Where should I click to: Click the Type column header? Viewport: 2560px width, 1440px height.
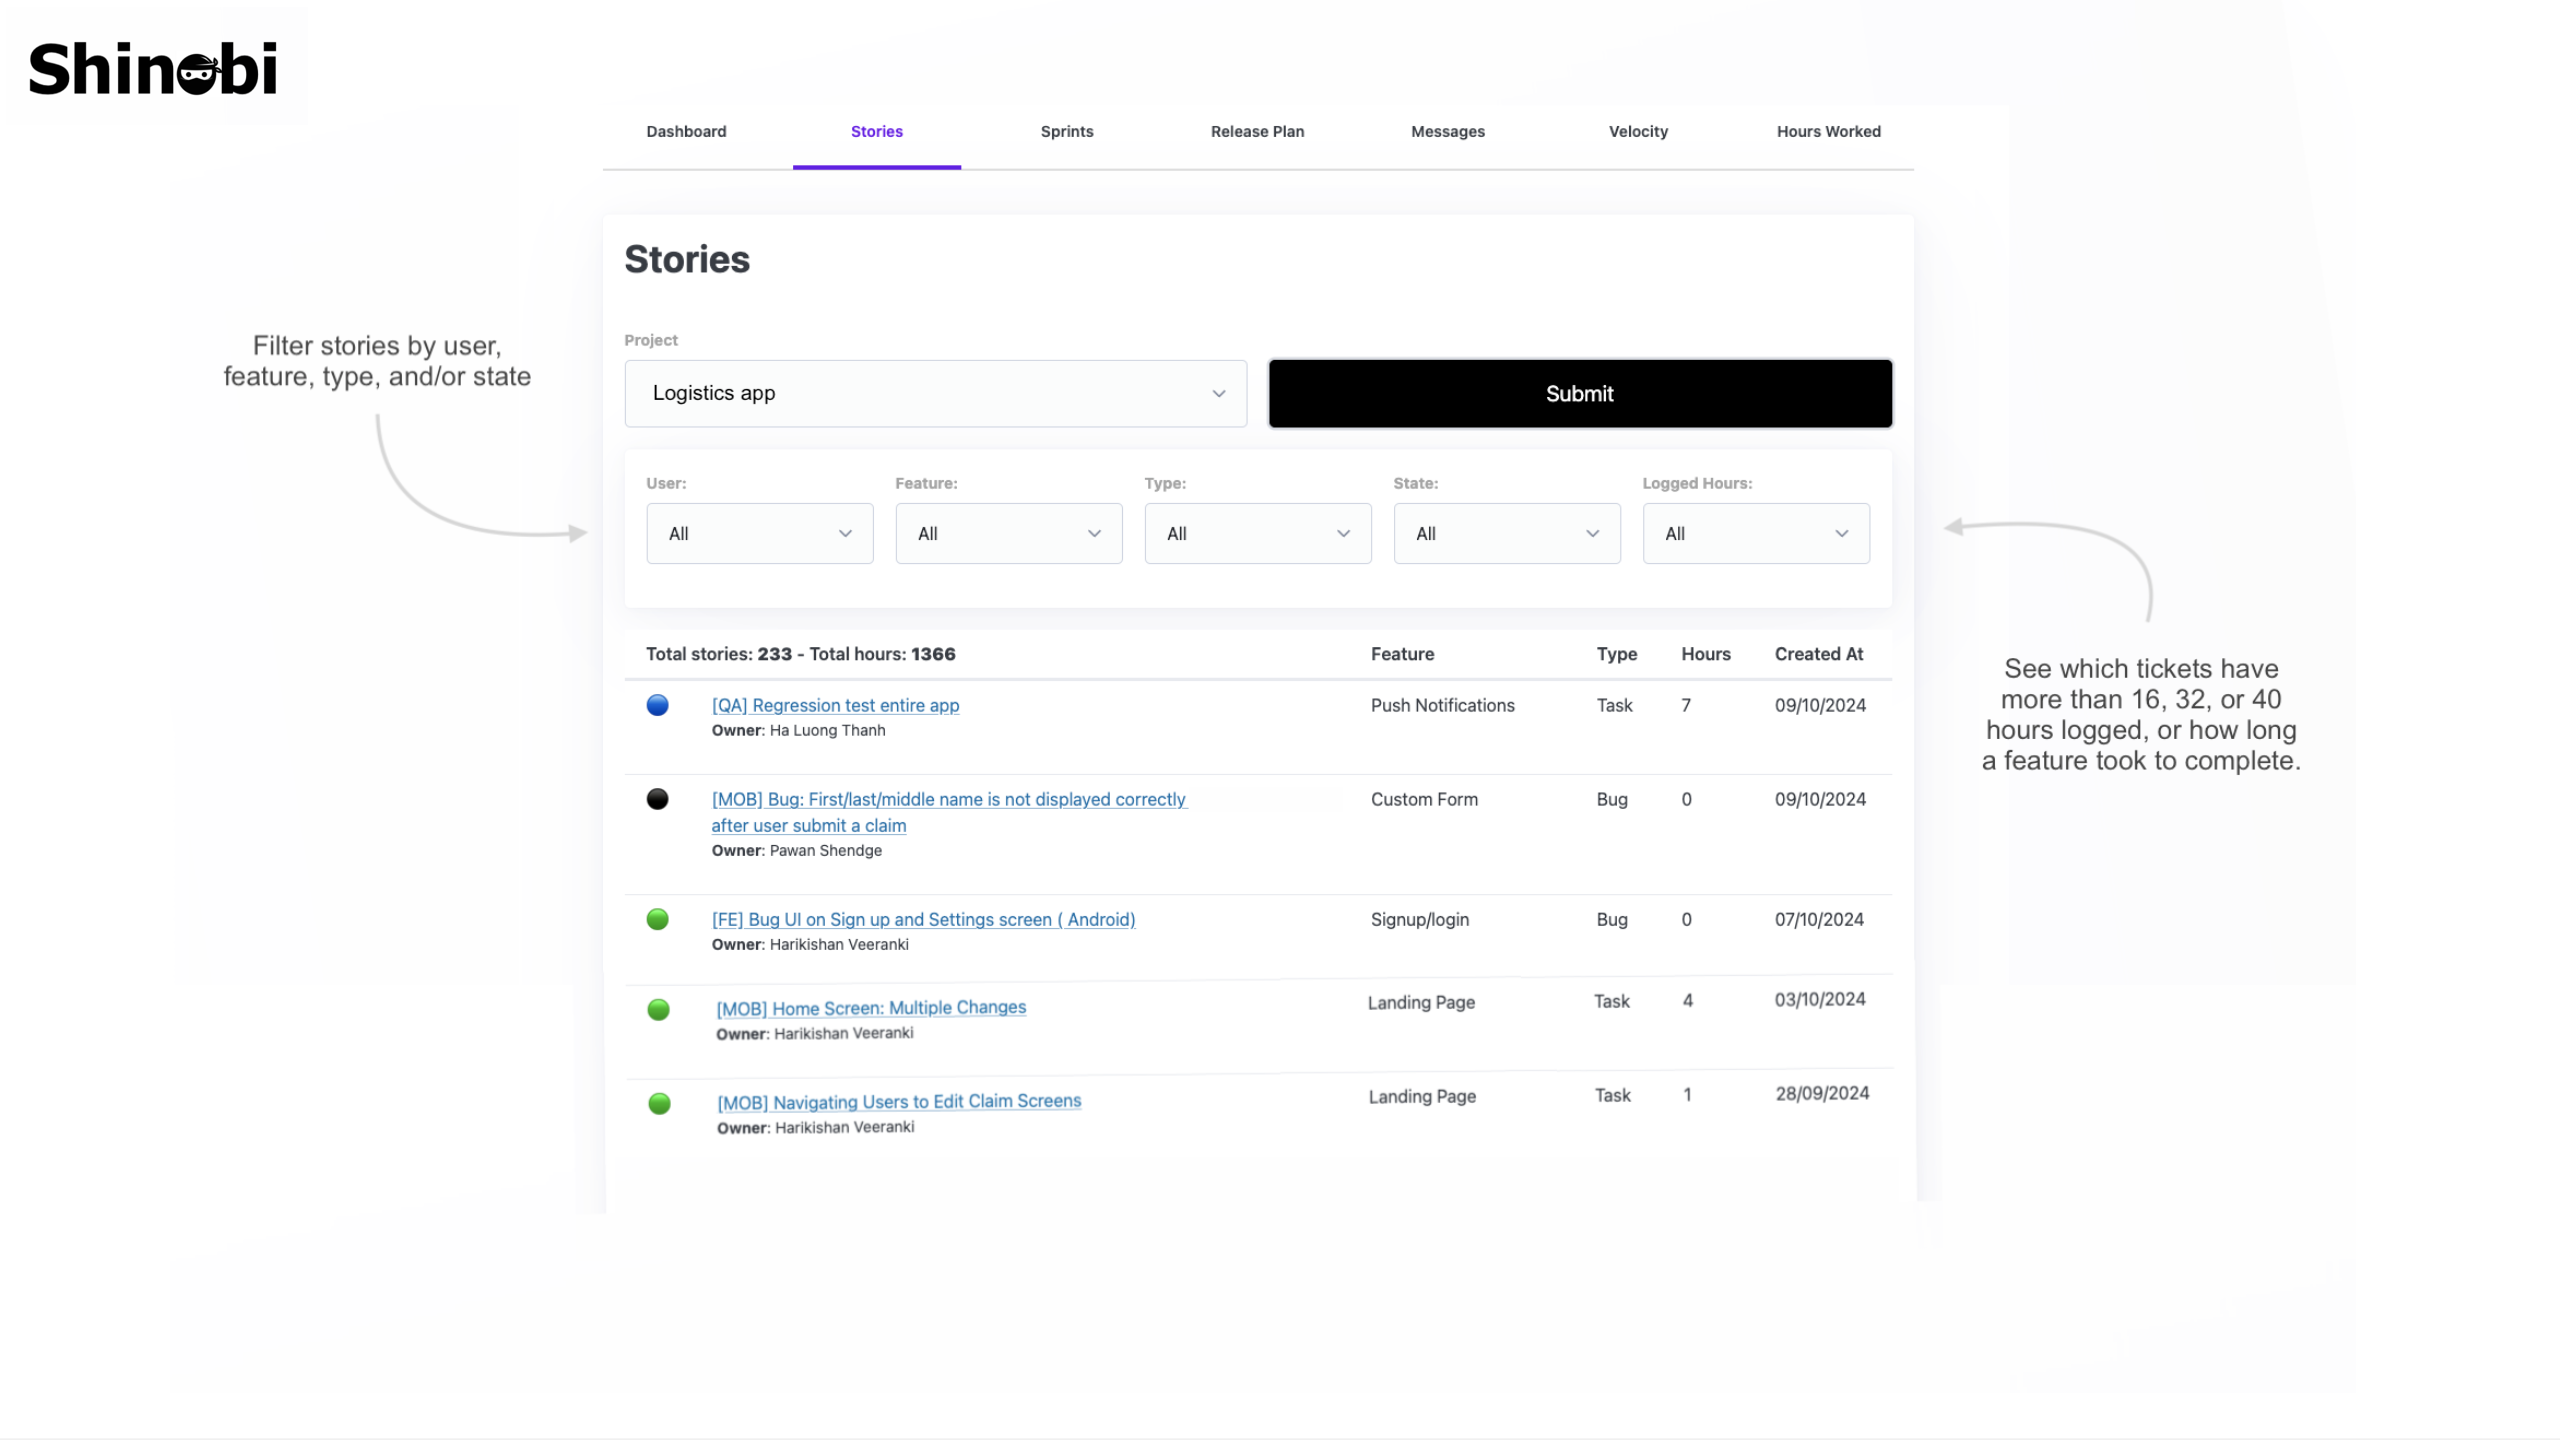coord(1616,654)
